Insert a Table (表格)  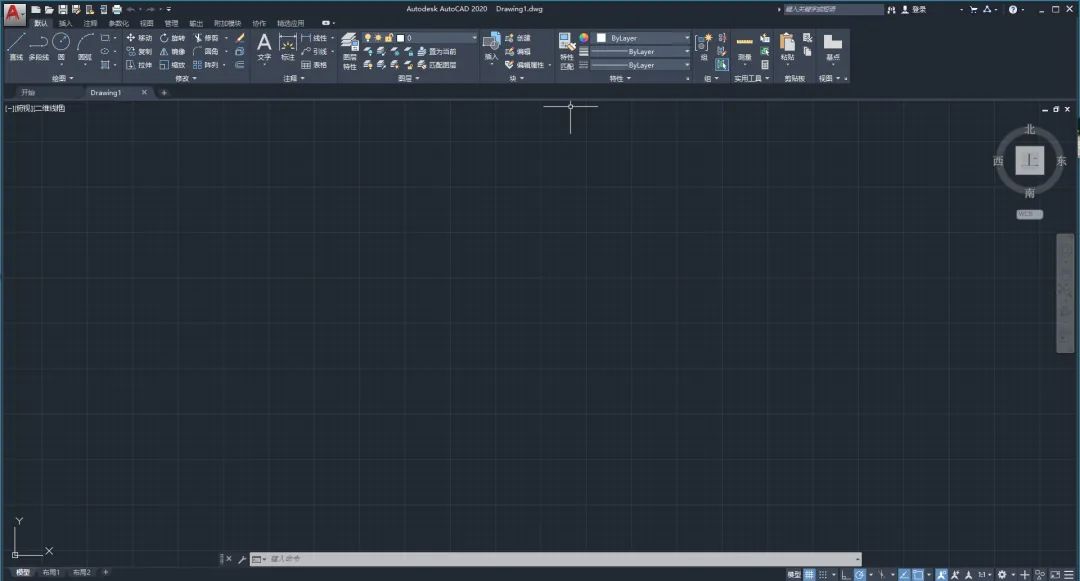pyautogui.click(x=314, y=65)
